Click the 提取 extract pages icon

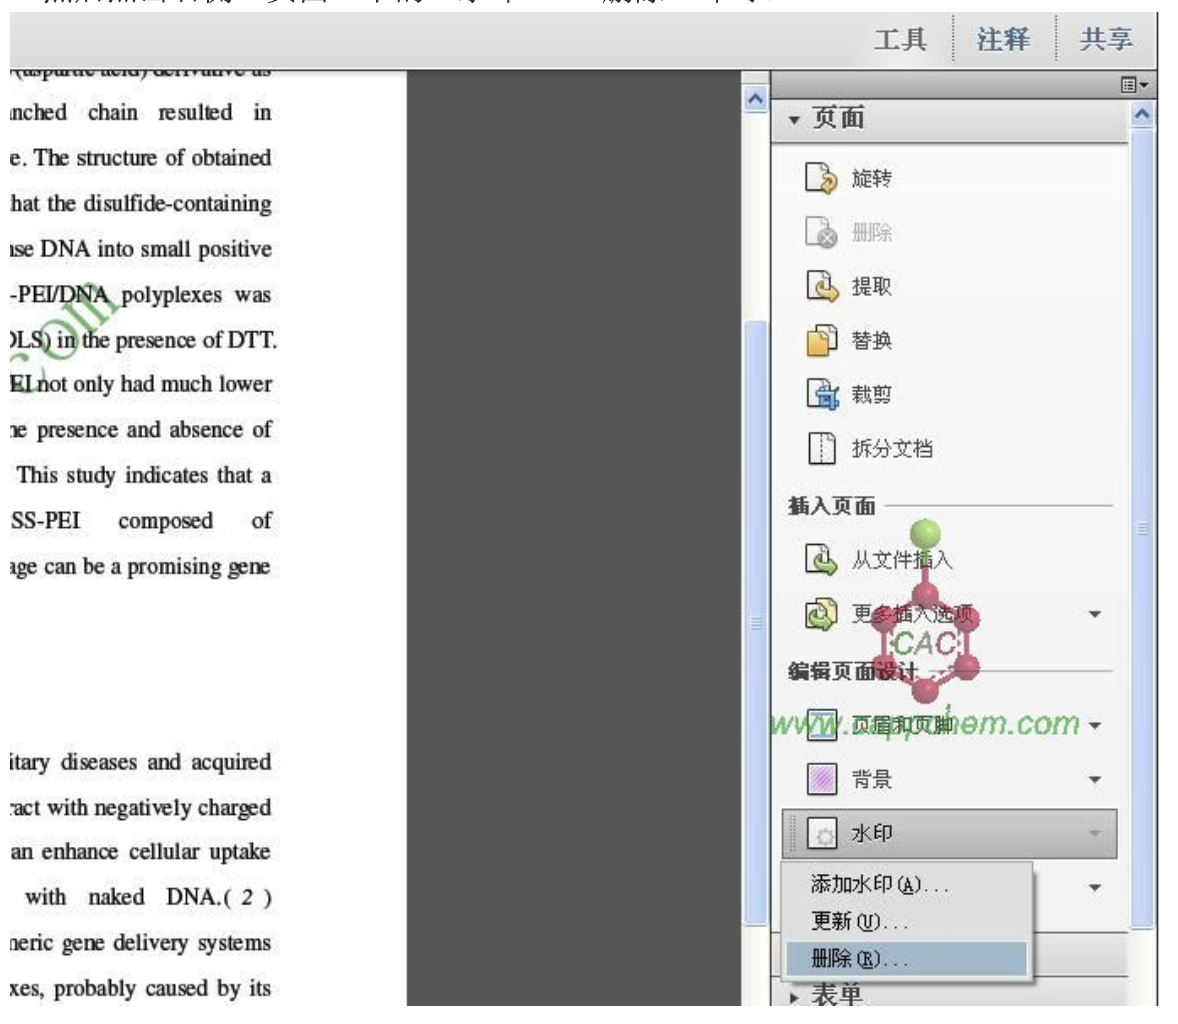pos(821,286)
